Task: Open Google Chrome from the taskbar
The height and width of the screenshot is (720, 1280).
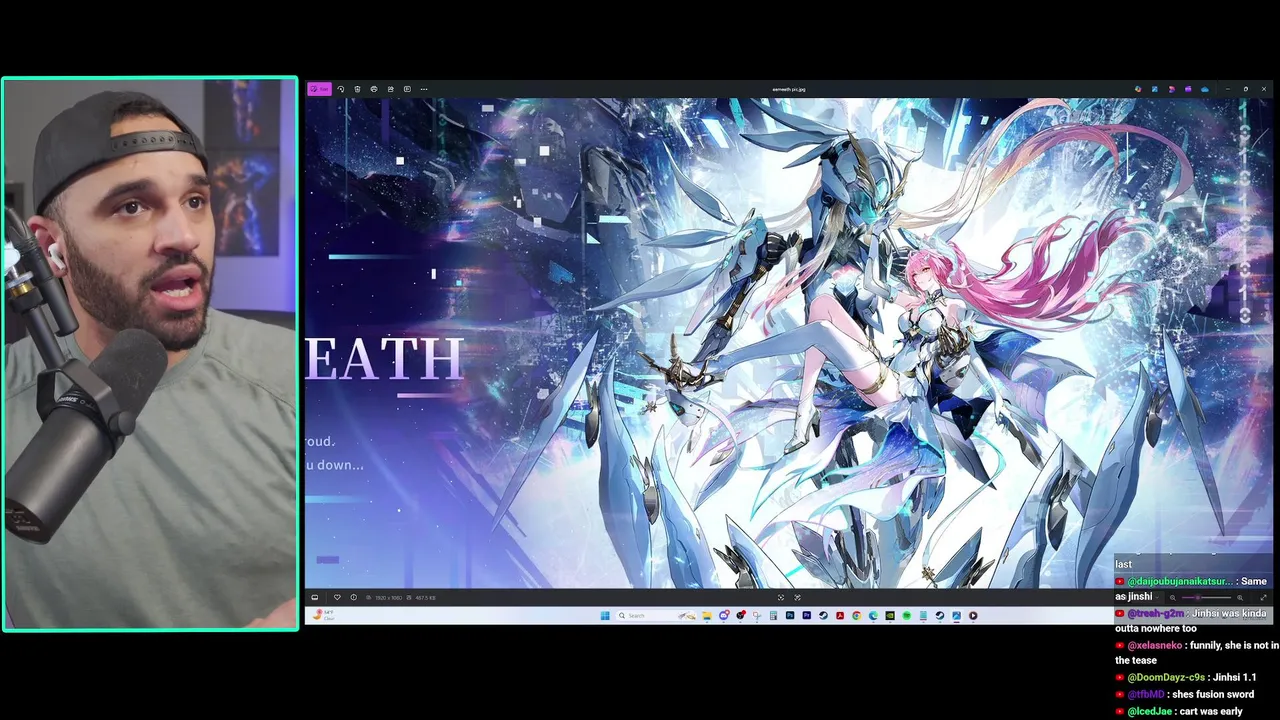Action: (857, 616)
